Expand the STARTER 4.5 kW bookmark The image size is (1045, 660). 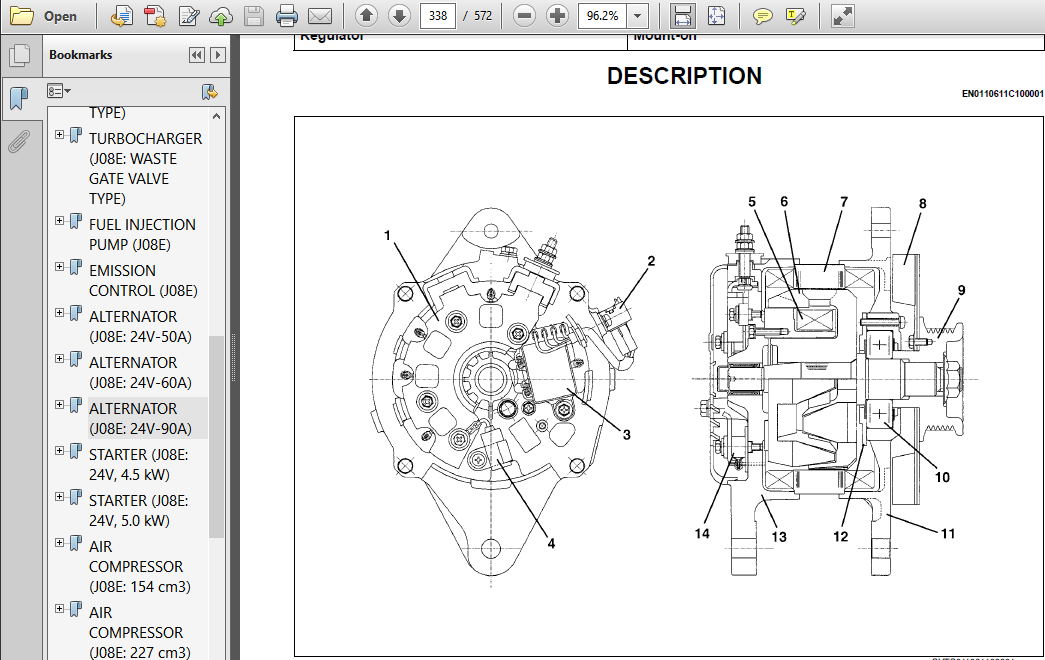pos(59,451)
